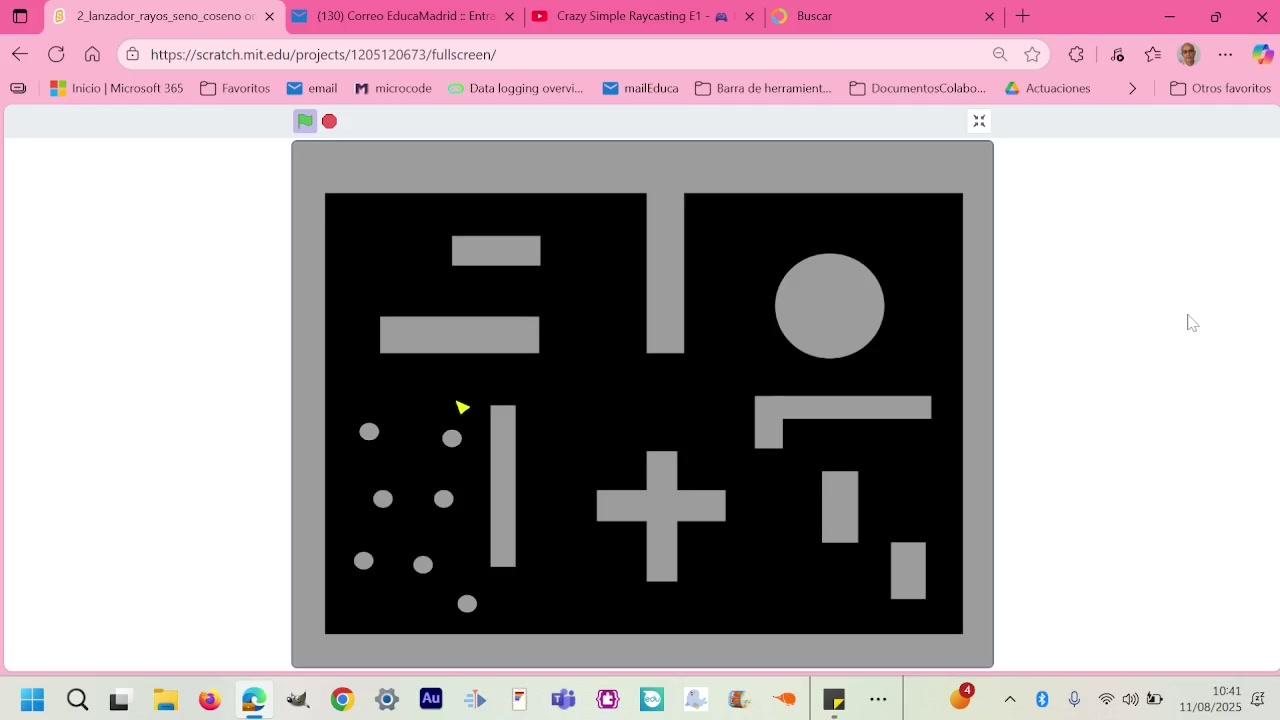
Task: Switch to the Crazy Simple Raycasting tab
Action: (x=643, y=16)
